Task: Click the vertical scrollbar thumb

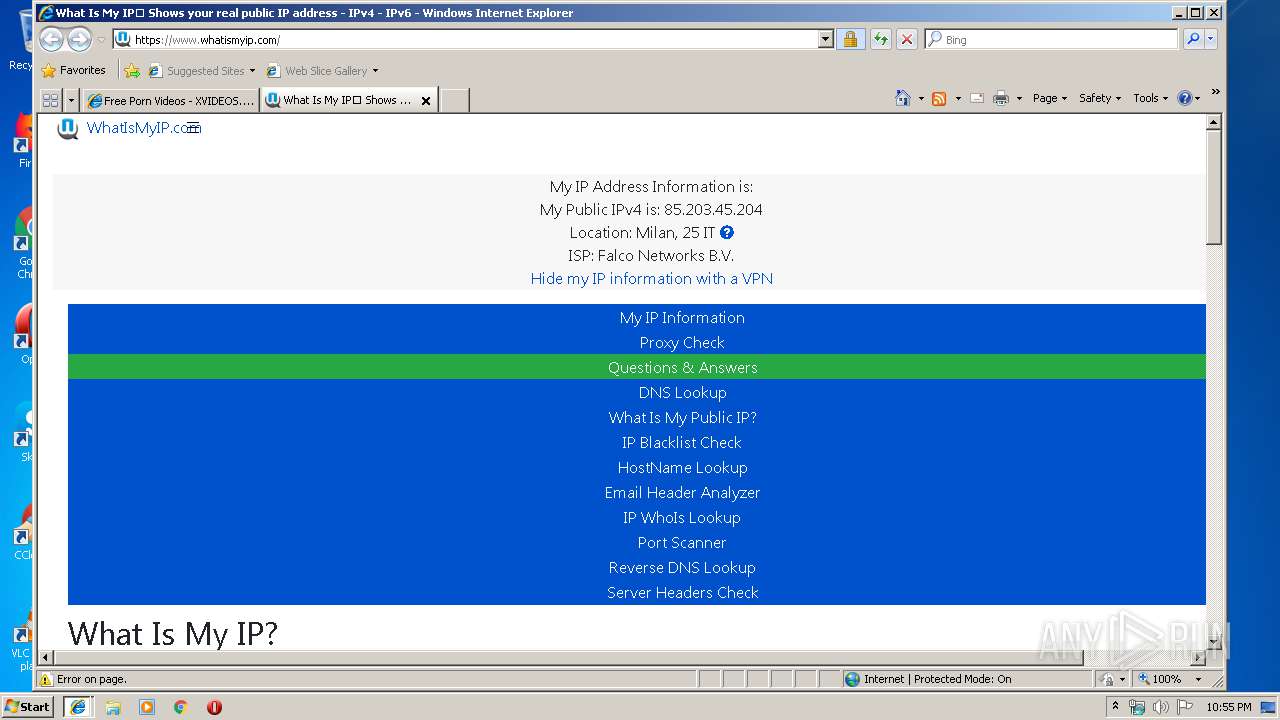Action: (x=1214, y=188)
